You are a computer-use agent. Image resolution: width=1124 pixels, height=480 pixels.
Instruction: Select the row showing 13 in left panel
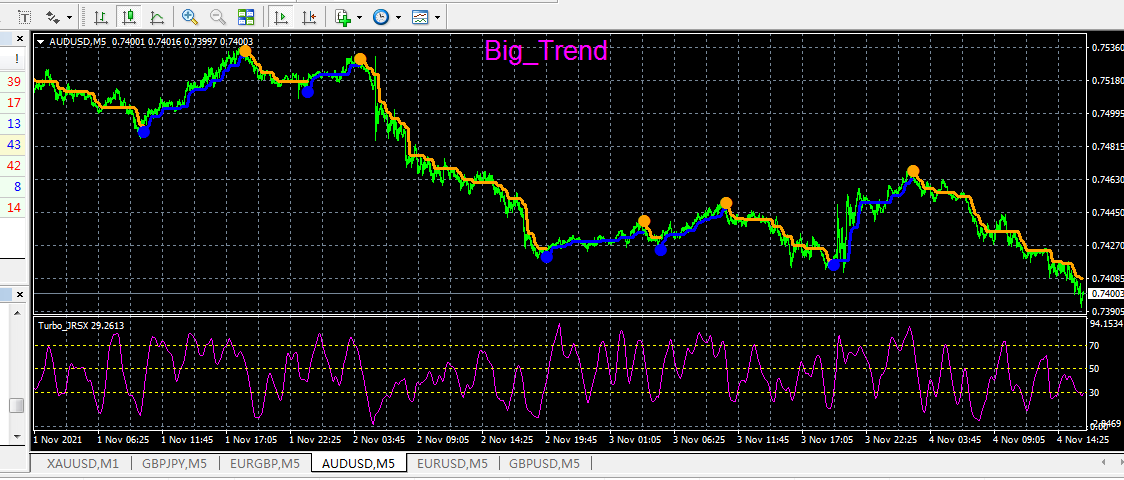[x=14, y=124]
